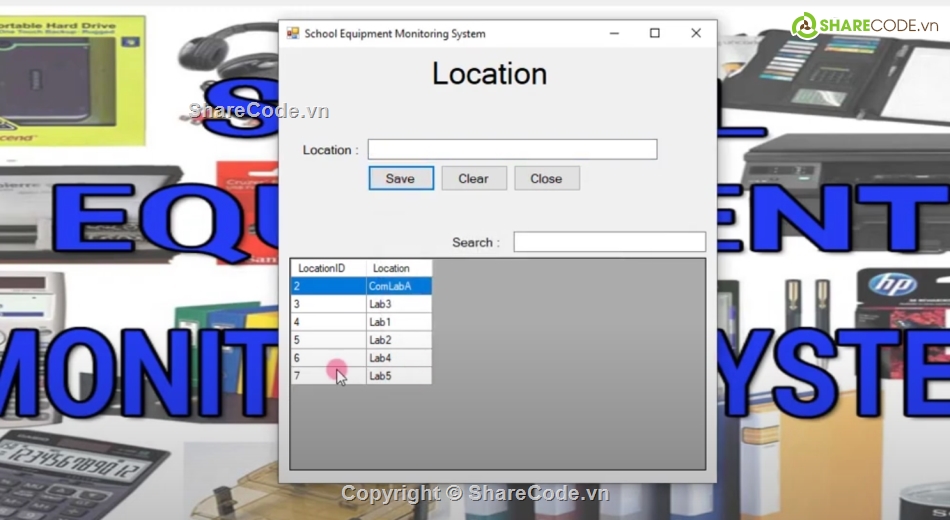Screen dimensions: 950x520
Task: Select the Lab4 cell in the grid
Action: (x=398, y=358)
